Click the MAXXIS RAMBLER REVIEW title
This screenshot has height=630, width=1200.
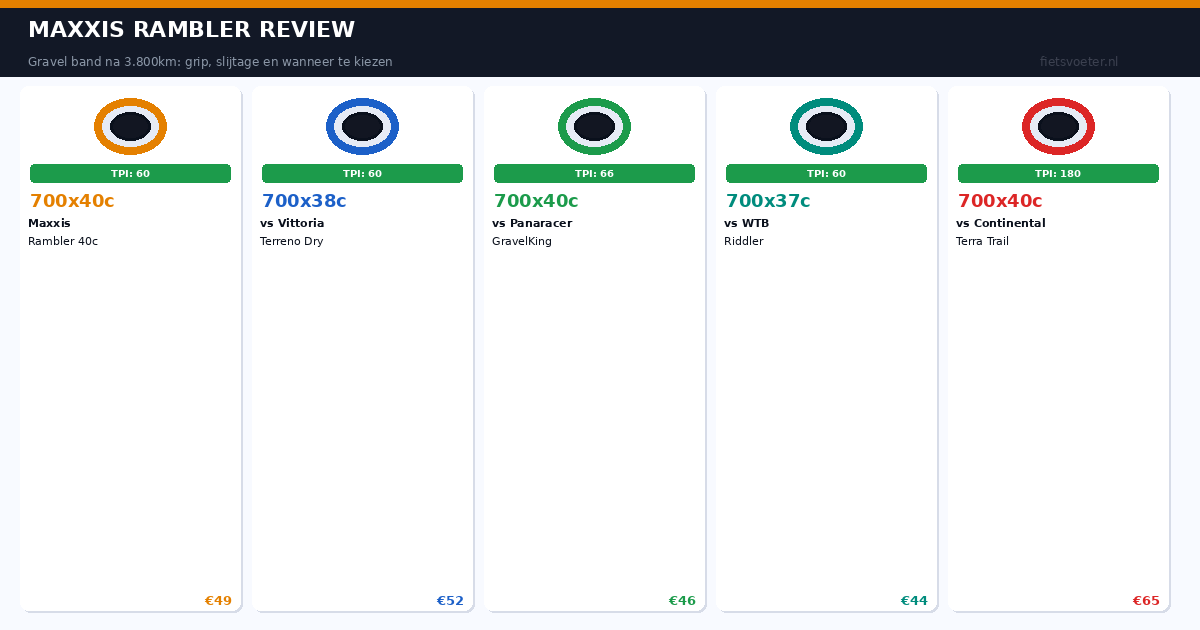(x=191, y=30)
